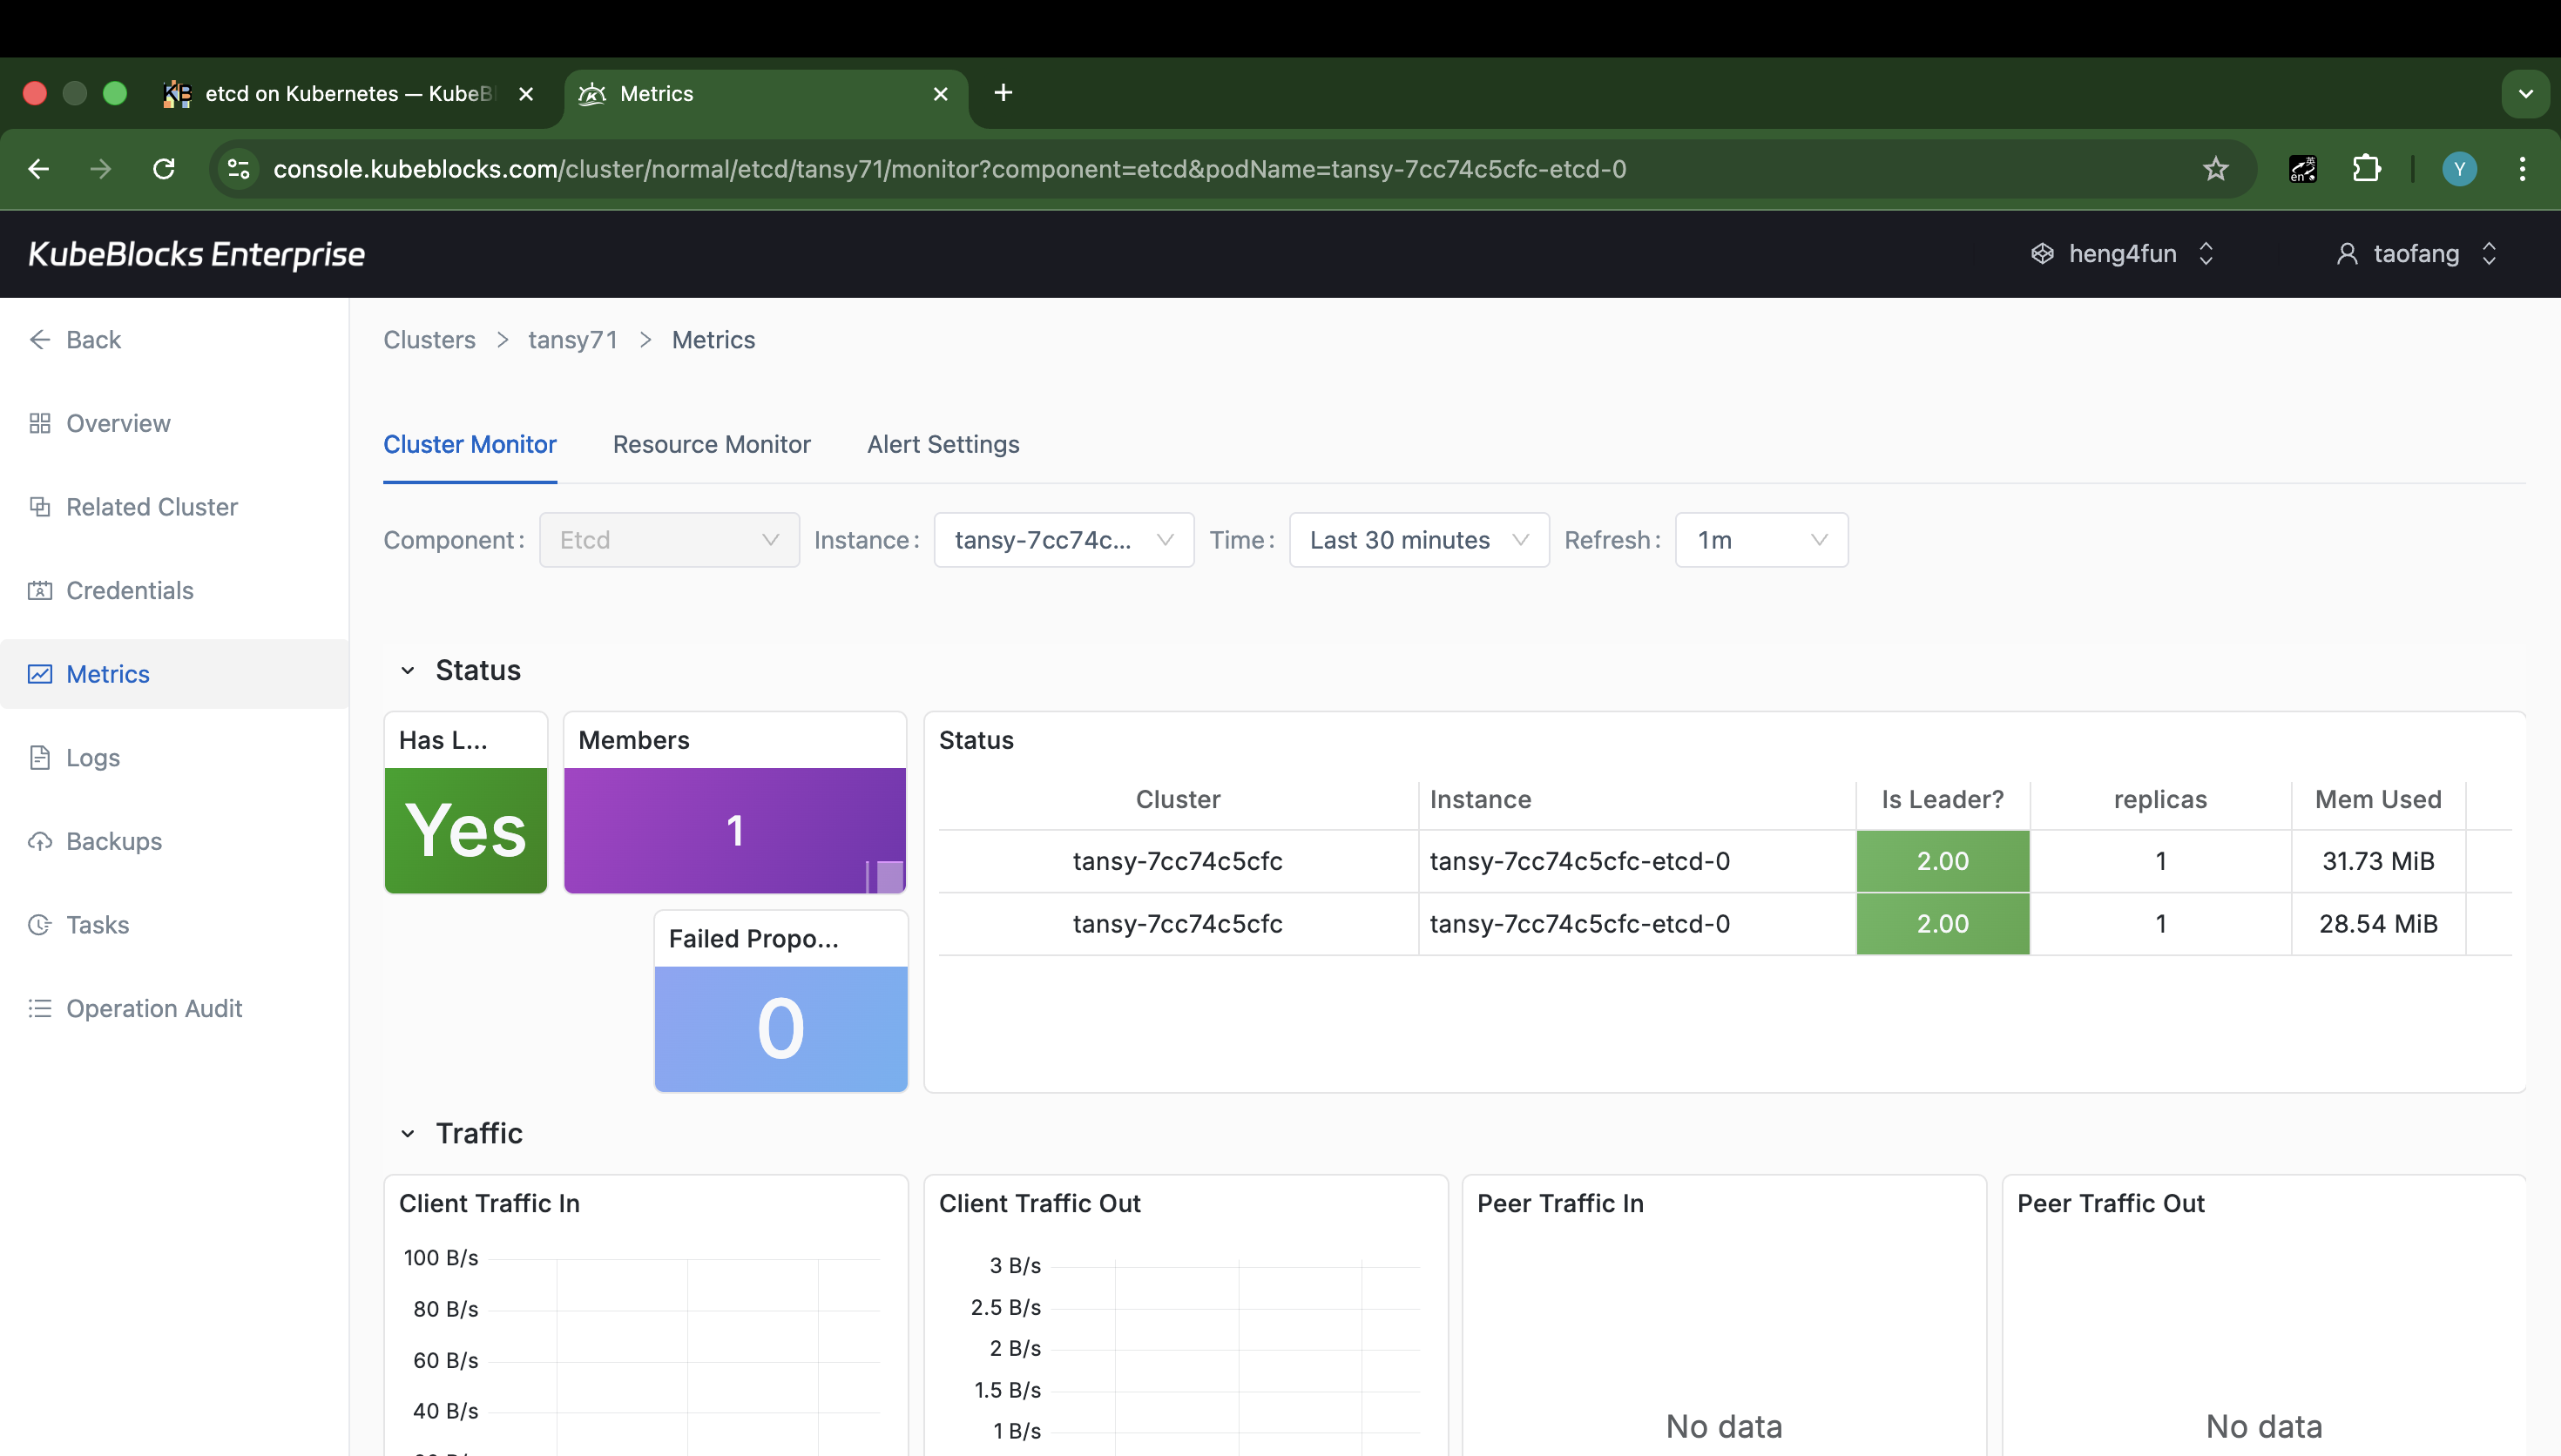This screenshot has height=1456, width=2561.
Task: Click the Overview grid icon
Action: [x=40, y=424]
